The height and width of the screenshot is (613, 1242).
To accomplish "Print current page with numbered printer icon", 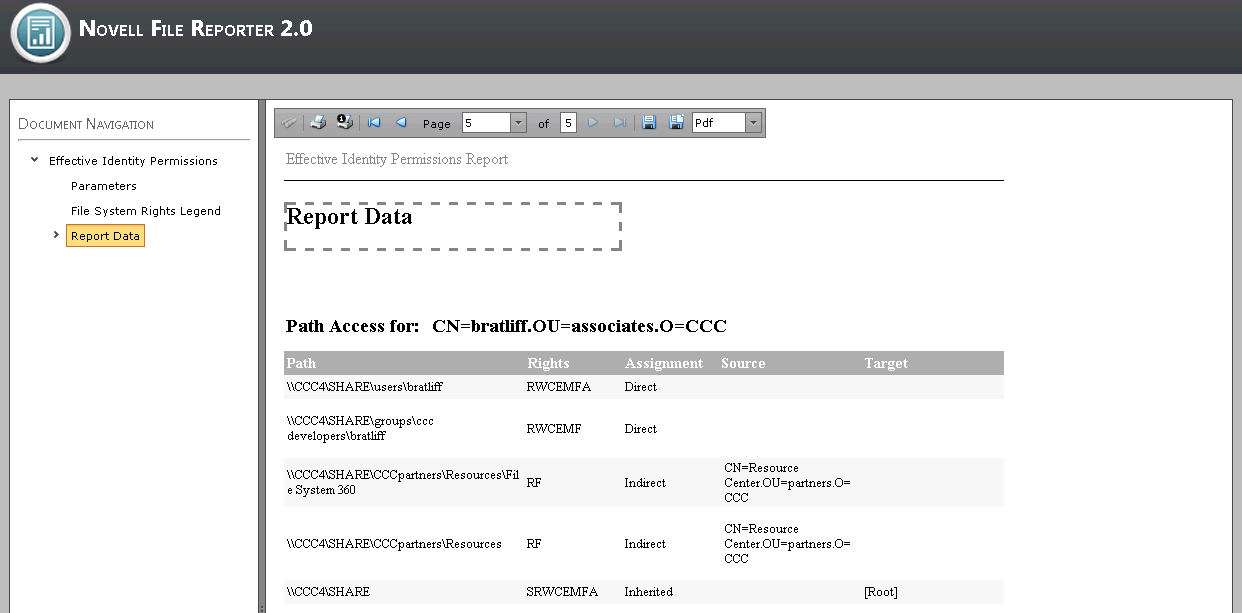I will [345, 122].
